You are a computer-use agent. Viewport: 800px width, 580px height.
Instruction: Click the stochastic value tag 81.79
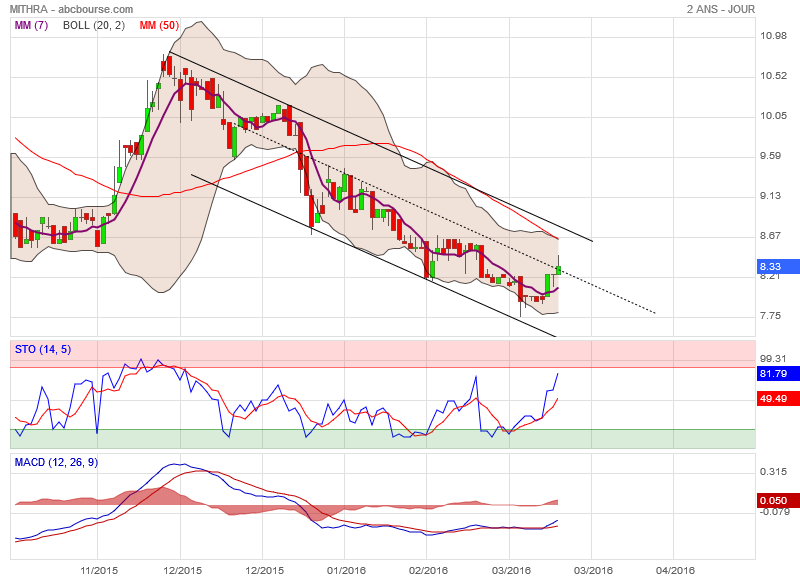click(779, 373)
